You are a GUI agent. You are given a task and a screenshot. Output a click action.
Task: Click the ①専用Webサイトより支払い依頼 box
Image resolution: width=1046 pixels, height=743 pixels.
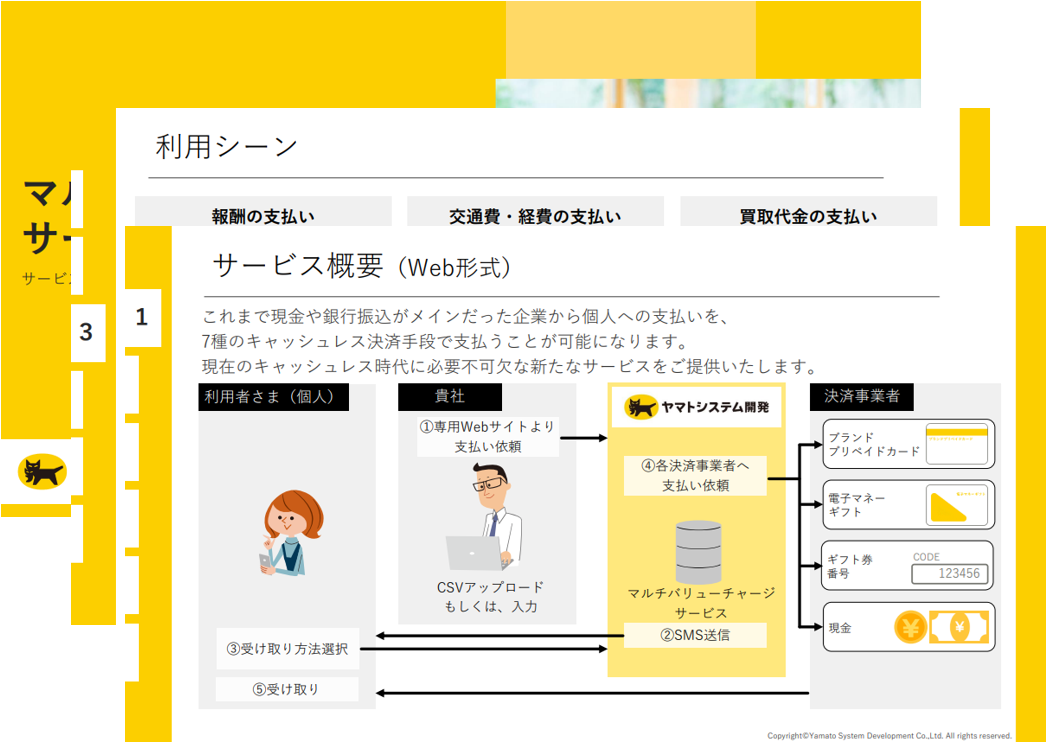coord(487,437)
